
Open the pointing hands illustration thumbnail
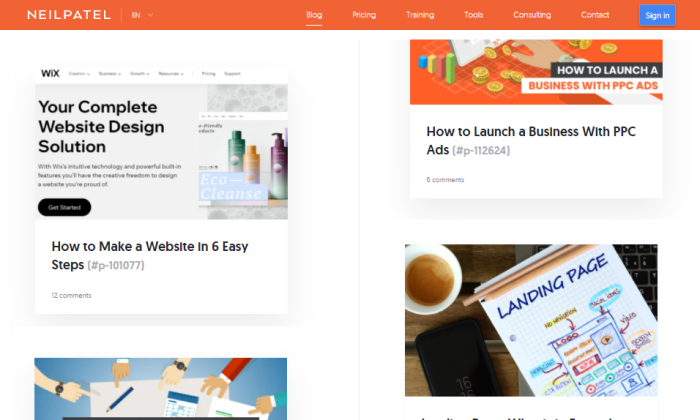161,389
